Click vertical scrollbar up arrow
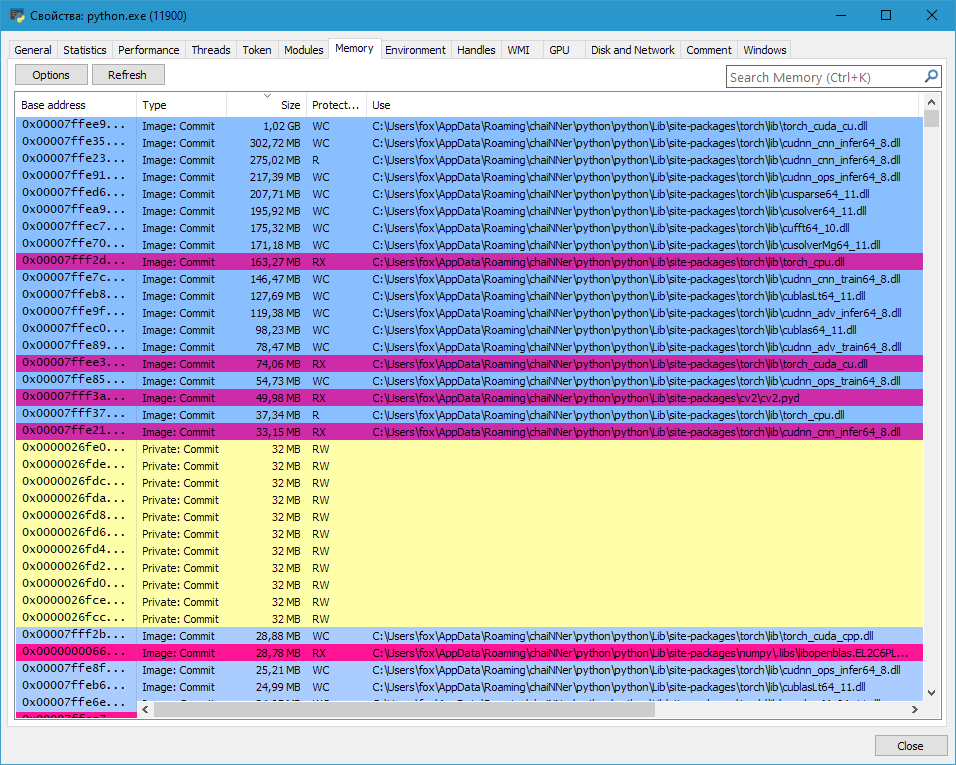This screenshot has width=956, height=765. point(931,102)
